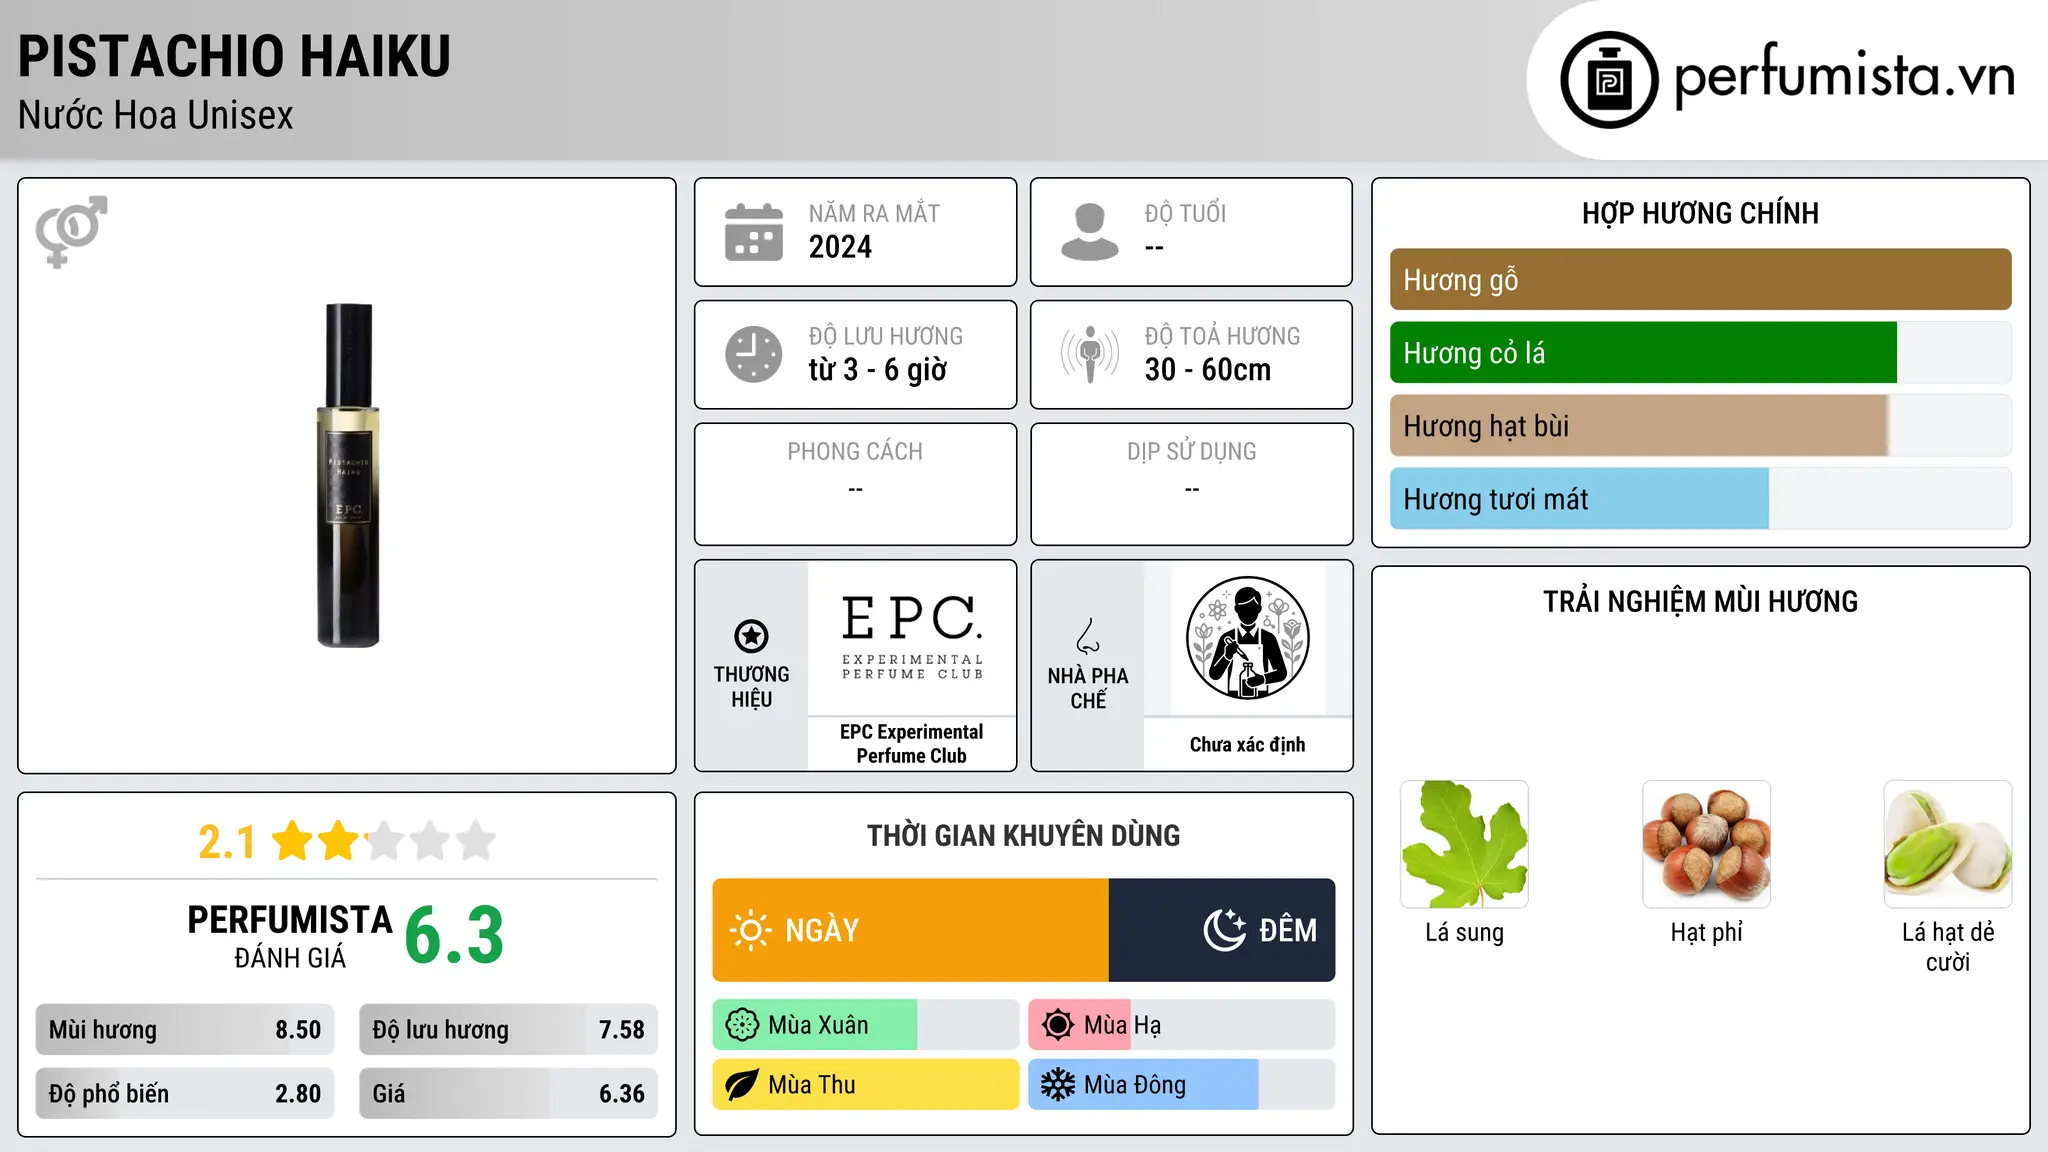Click the moon icon in the Đêm bar
Image resolution: width=2048 pixels, height=1152 pixels.
[x=1225, y=930]
